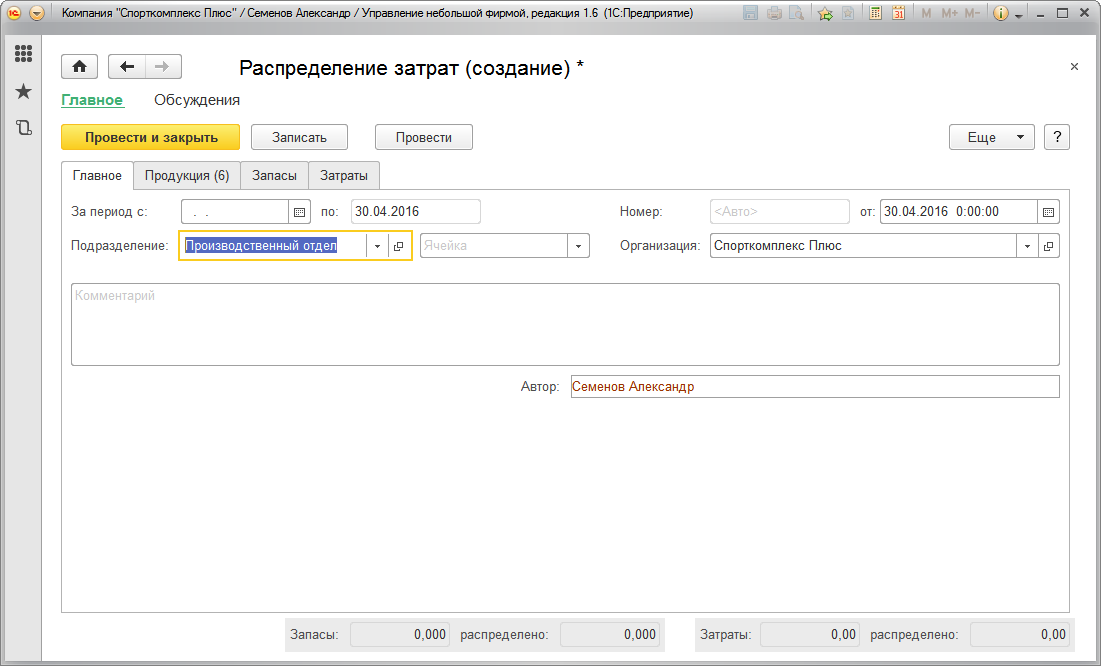This screenshot has width=1101, height=666.
Task: Close the Распределение затрат form
Action: click(x=1074, y=67)
